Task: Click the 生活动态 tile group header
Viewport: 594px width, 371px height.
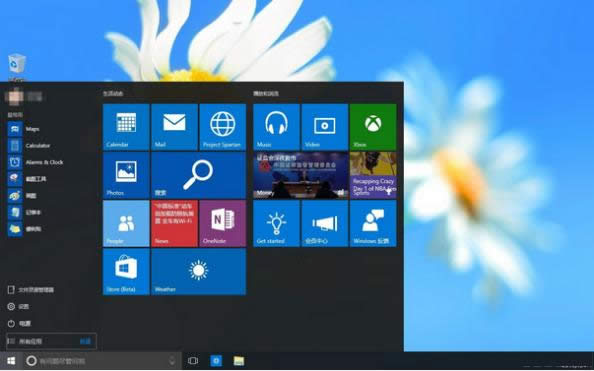Action: 113,93
